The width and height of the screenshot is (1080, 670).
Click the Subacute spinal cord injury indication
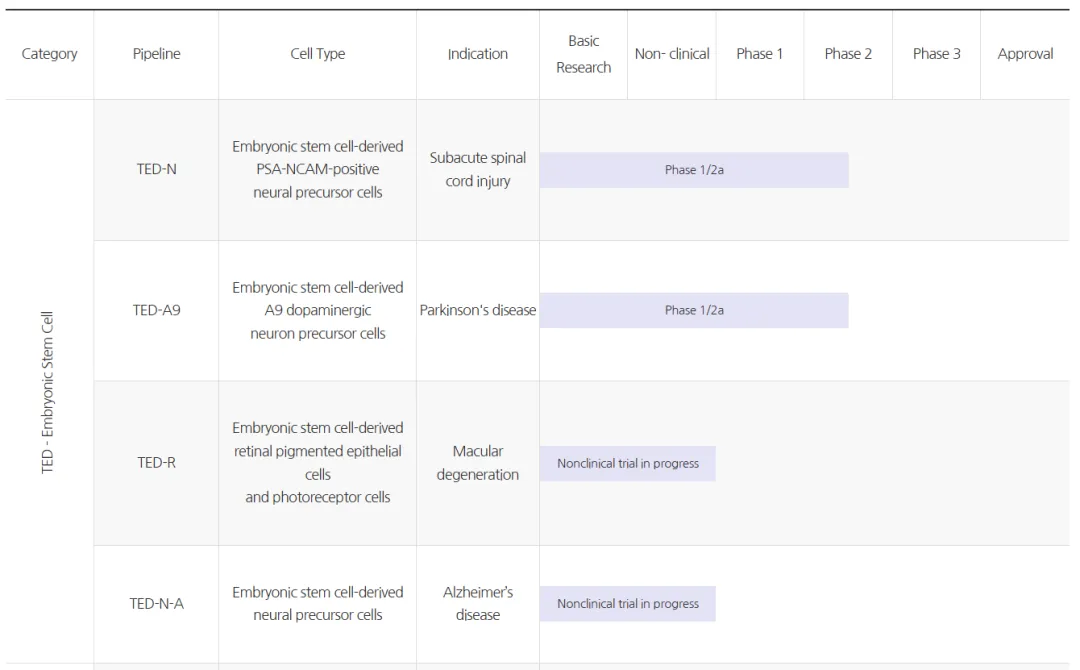click(x=477, y=170)
